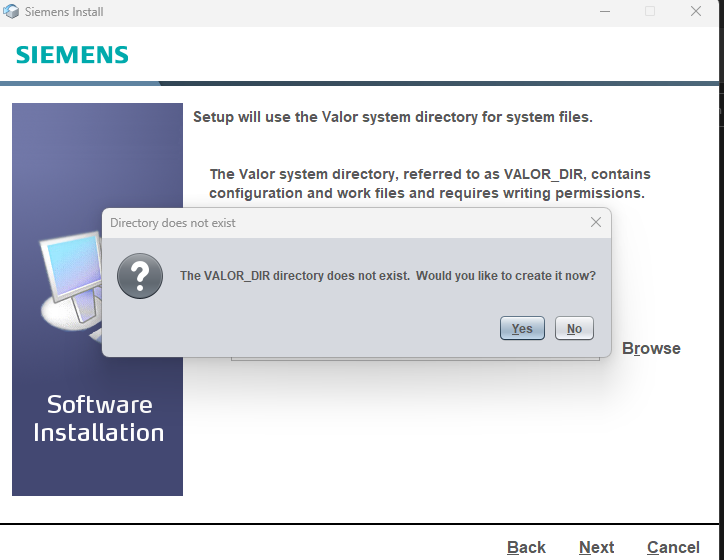724x560 pixels.
Task: Open the Browse directory chooser
Action: click(x=651, y=348)
